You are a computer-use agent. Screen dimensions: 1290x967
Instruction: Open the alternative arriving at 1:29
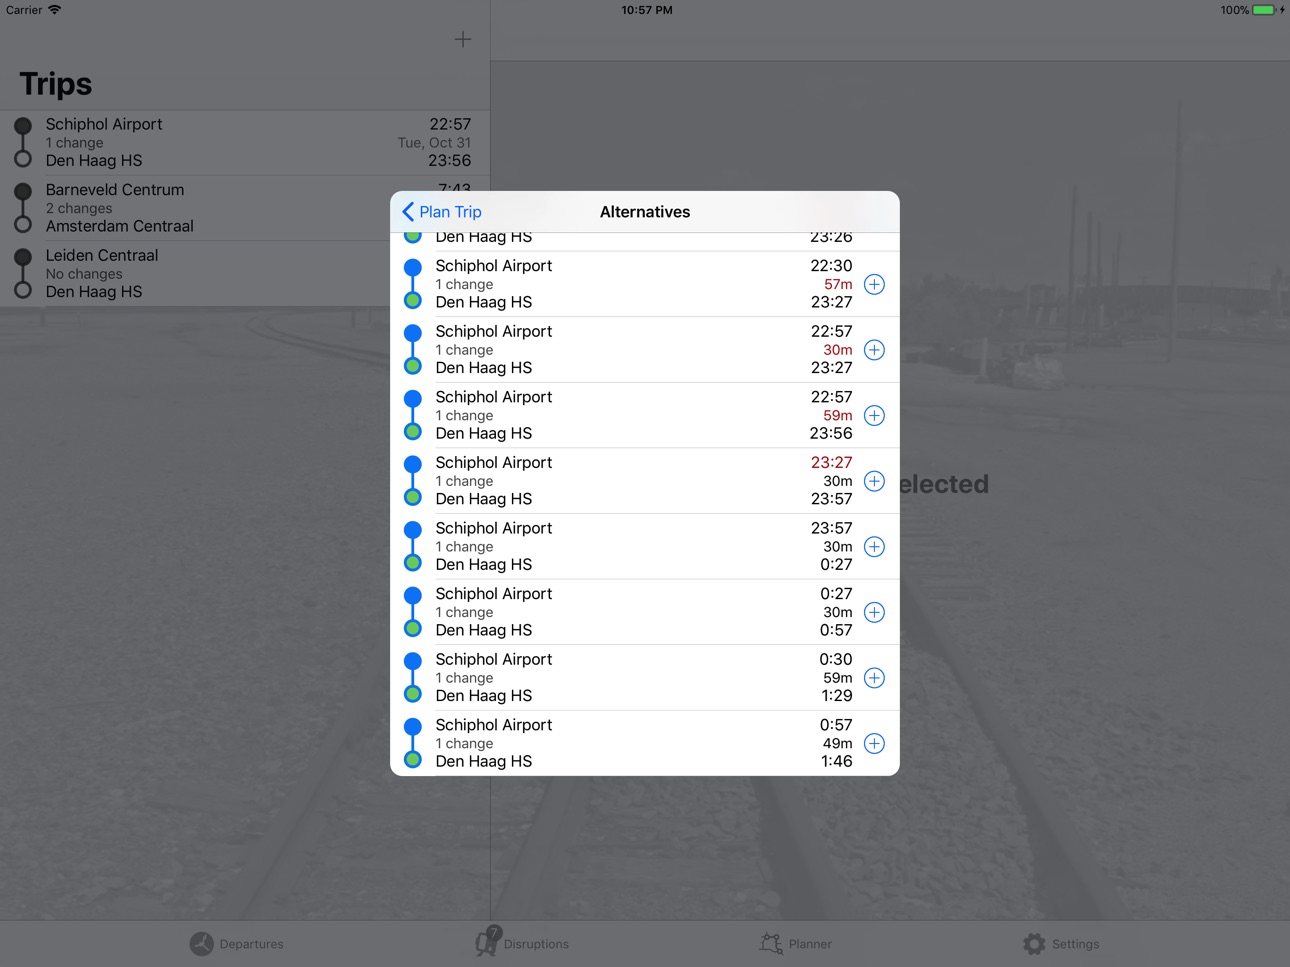645,678
